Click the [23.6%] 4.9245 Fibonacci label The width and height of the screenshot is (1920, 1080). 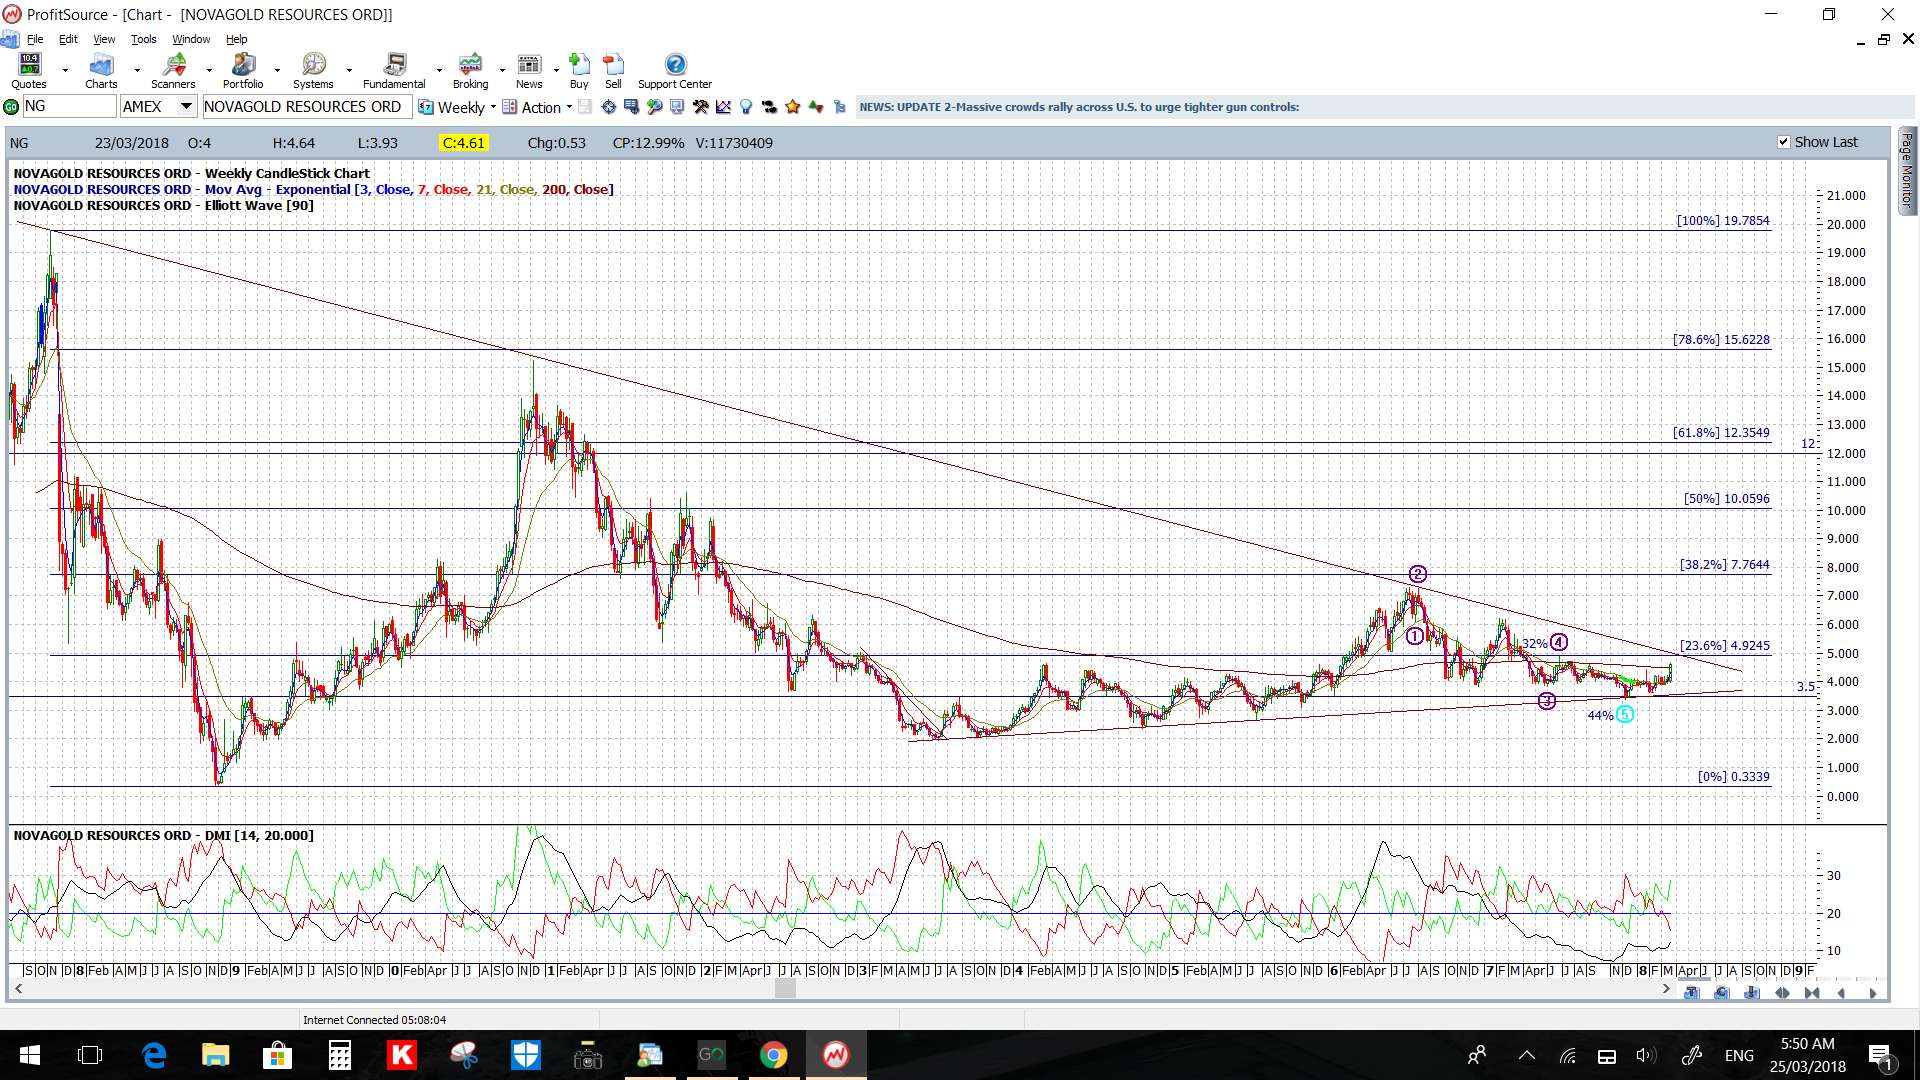(1724, 645)
